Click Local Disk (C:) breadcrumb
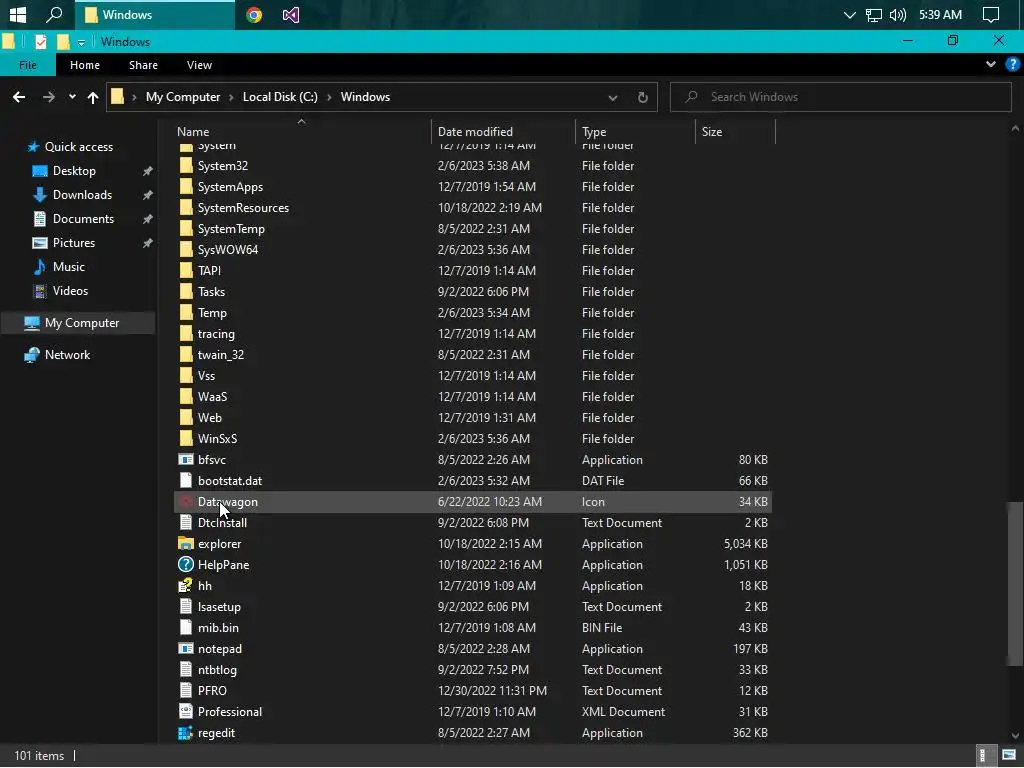 280,97
